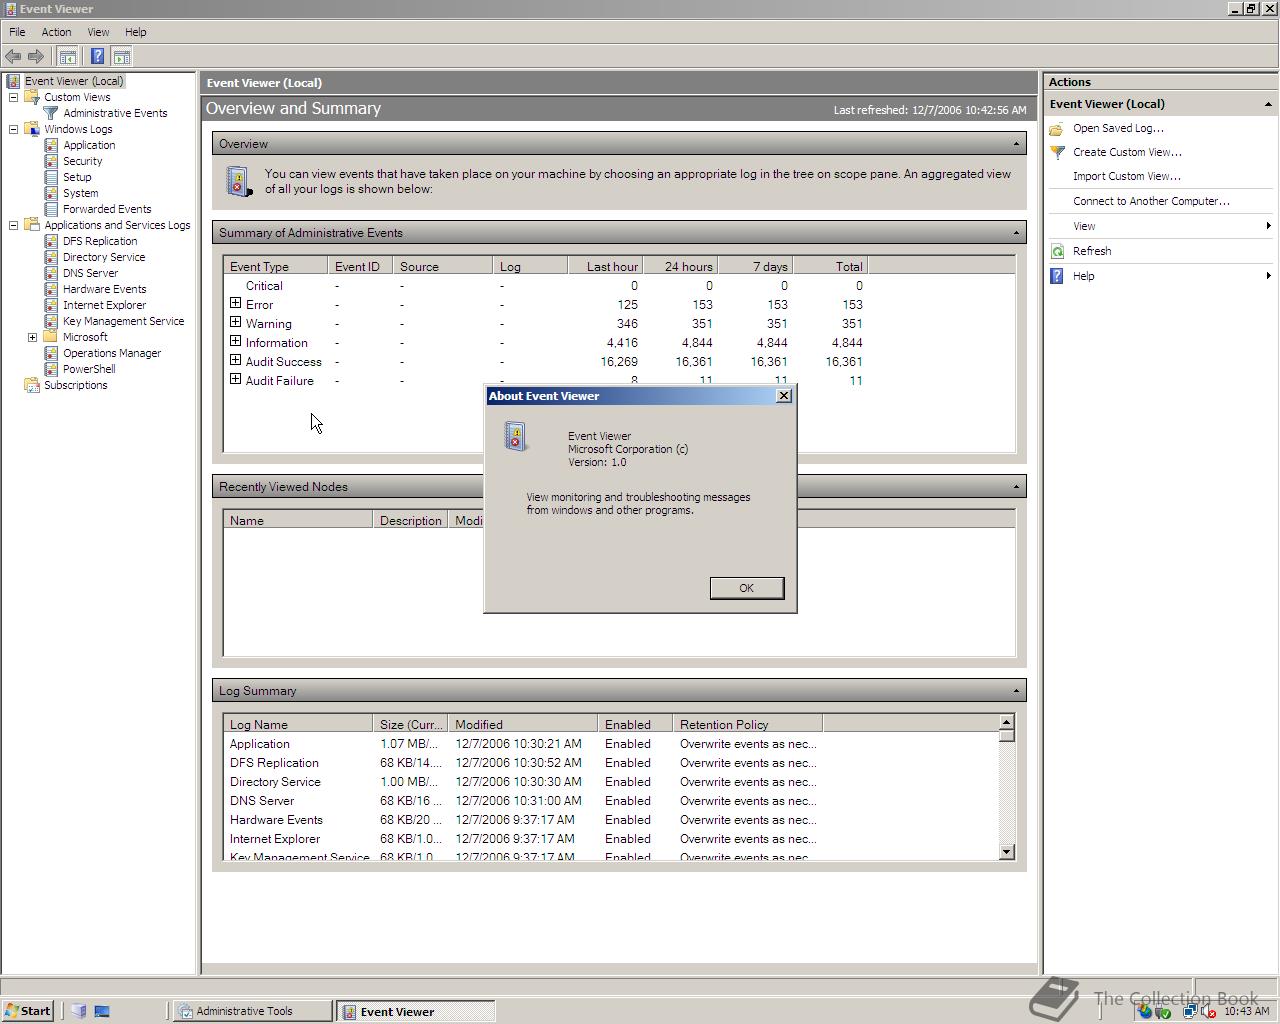Screen dimensions: 1280x1024
Task: Switch to Administrative Tools taskbar button
Action: pos(252,1011)
